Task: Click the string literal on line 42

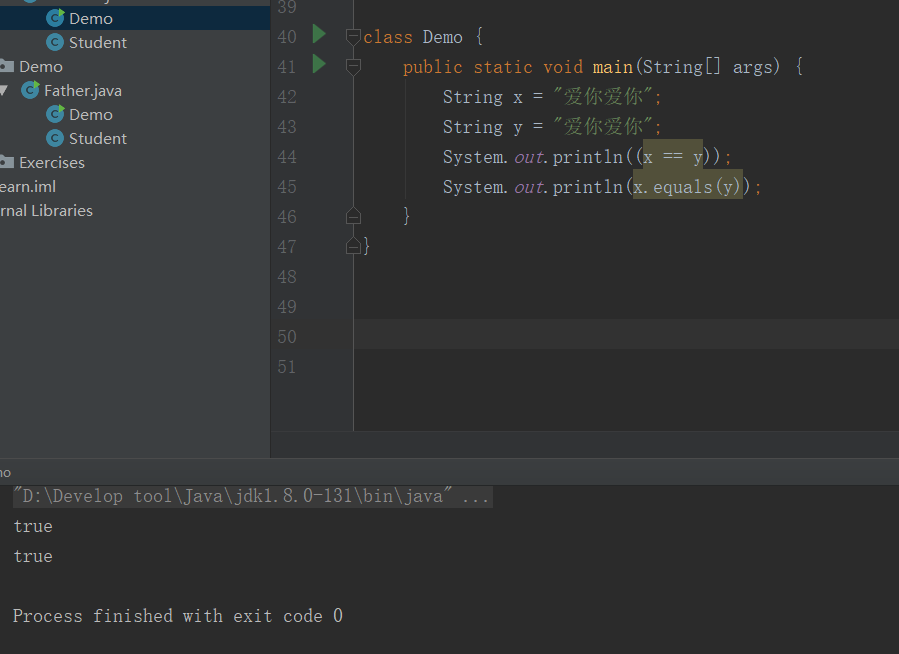Action: click(603, 96)
